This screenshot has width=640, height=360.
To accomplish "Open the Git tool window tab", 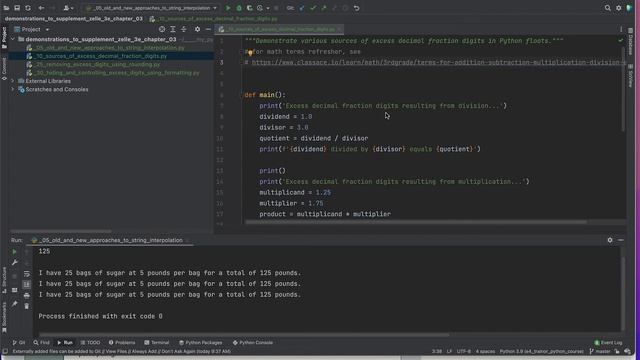I will coord(19,343).
